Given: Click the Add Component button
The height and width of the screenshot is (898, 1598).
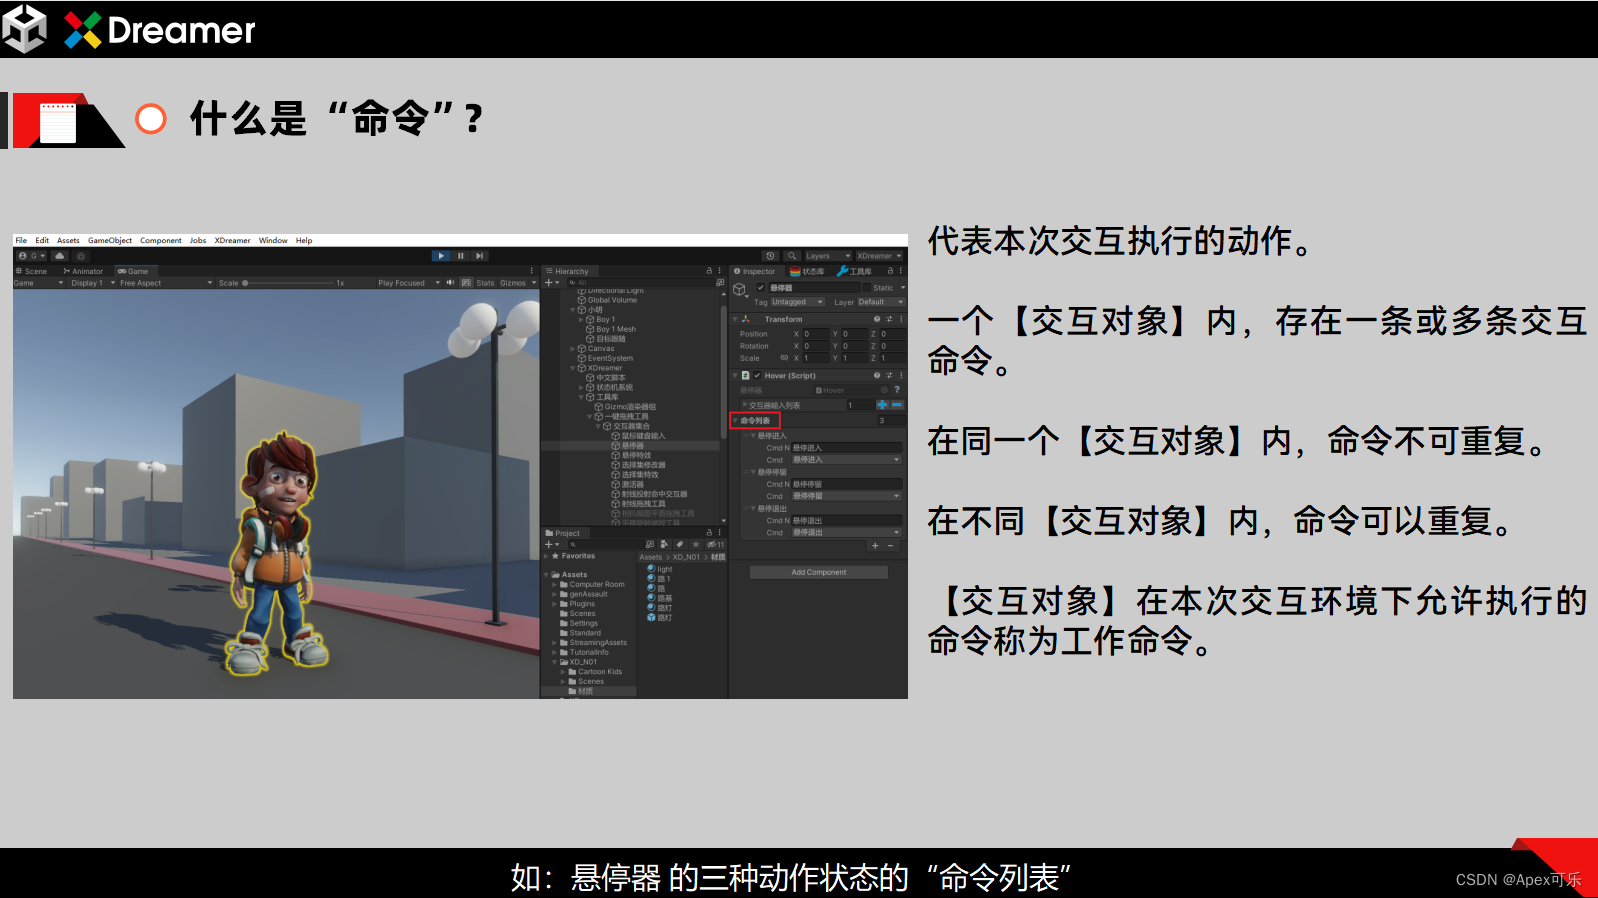Looking at the screenshot, I should (819, 573).
